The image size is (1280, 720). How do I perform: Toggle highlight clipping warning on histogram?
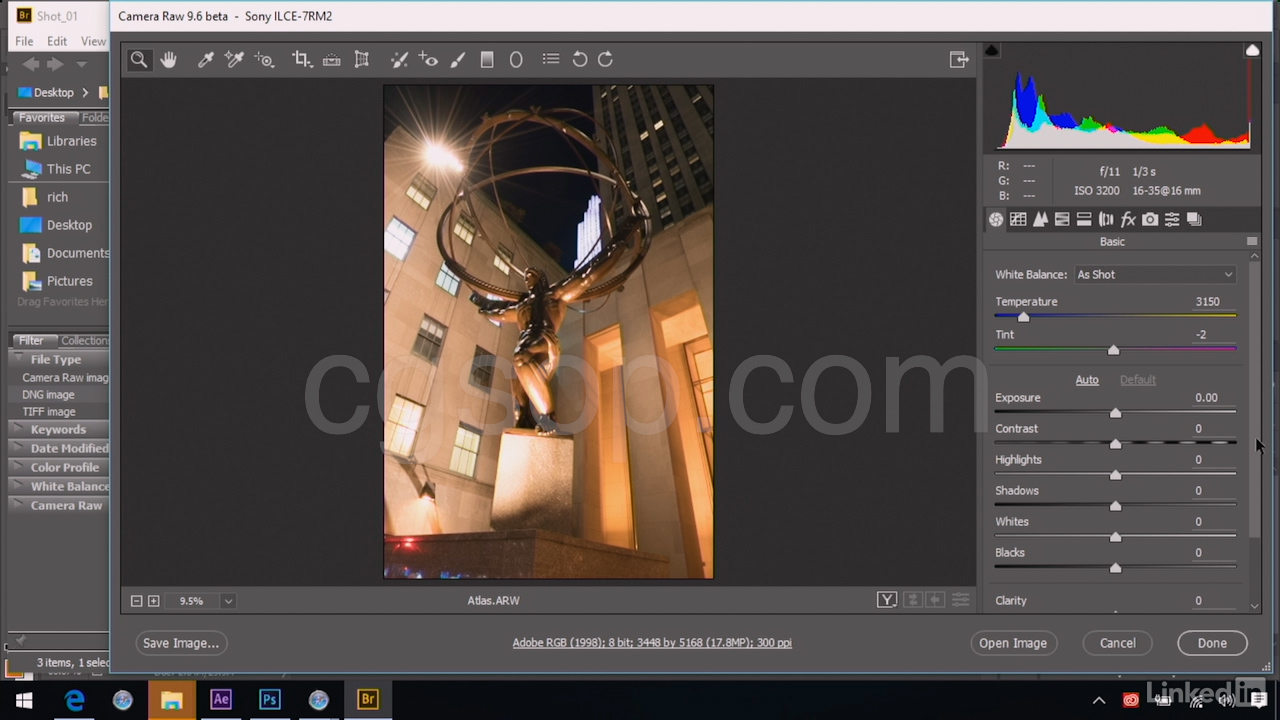(x=1252, y=50)
